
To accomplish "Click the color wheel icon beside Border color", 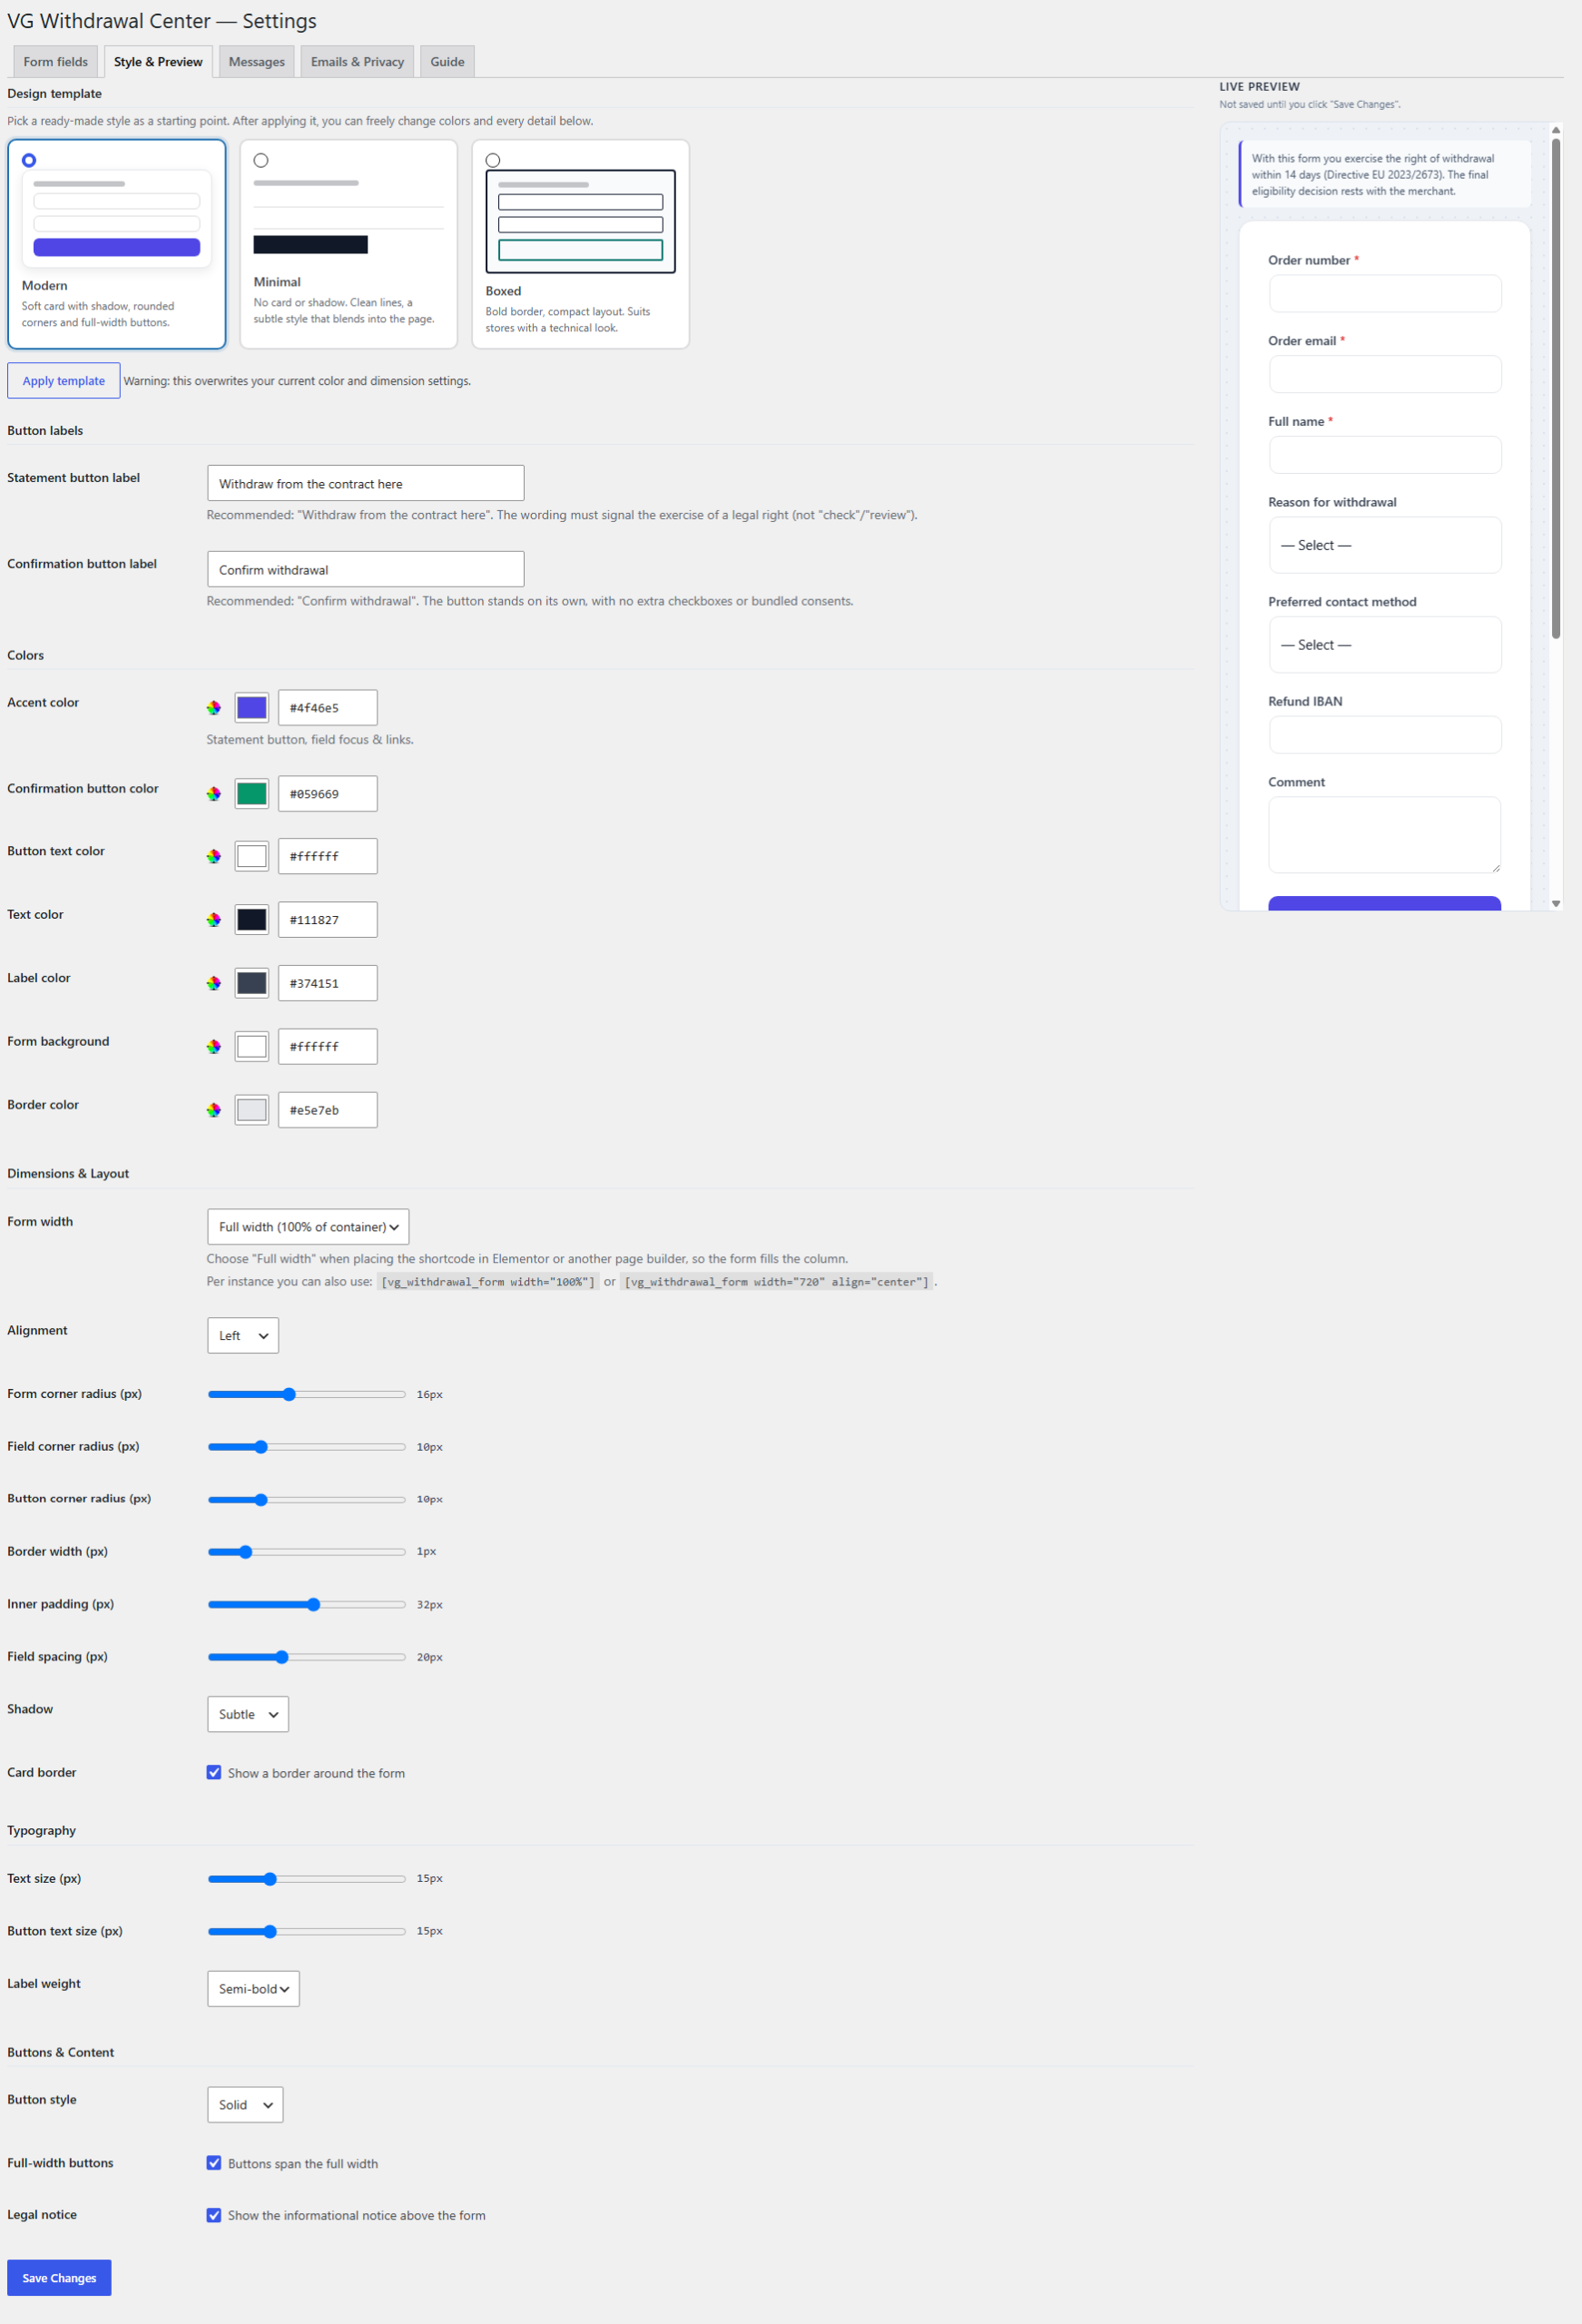I will tap(214, 1110).
